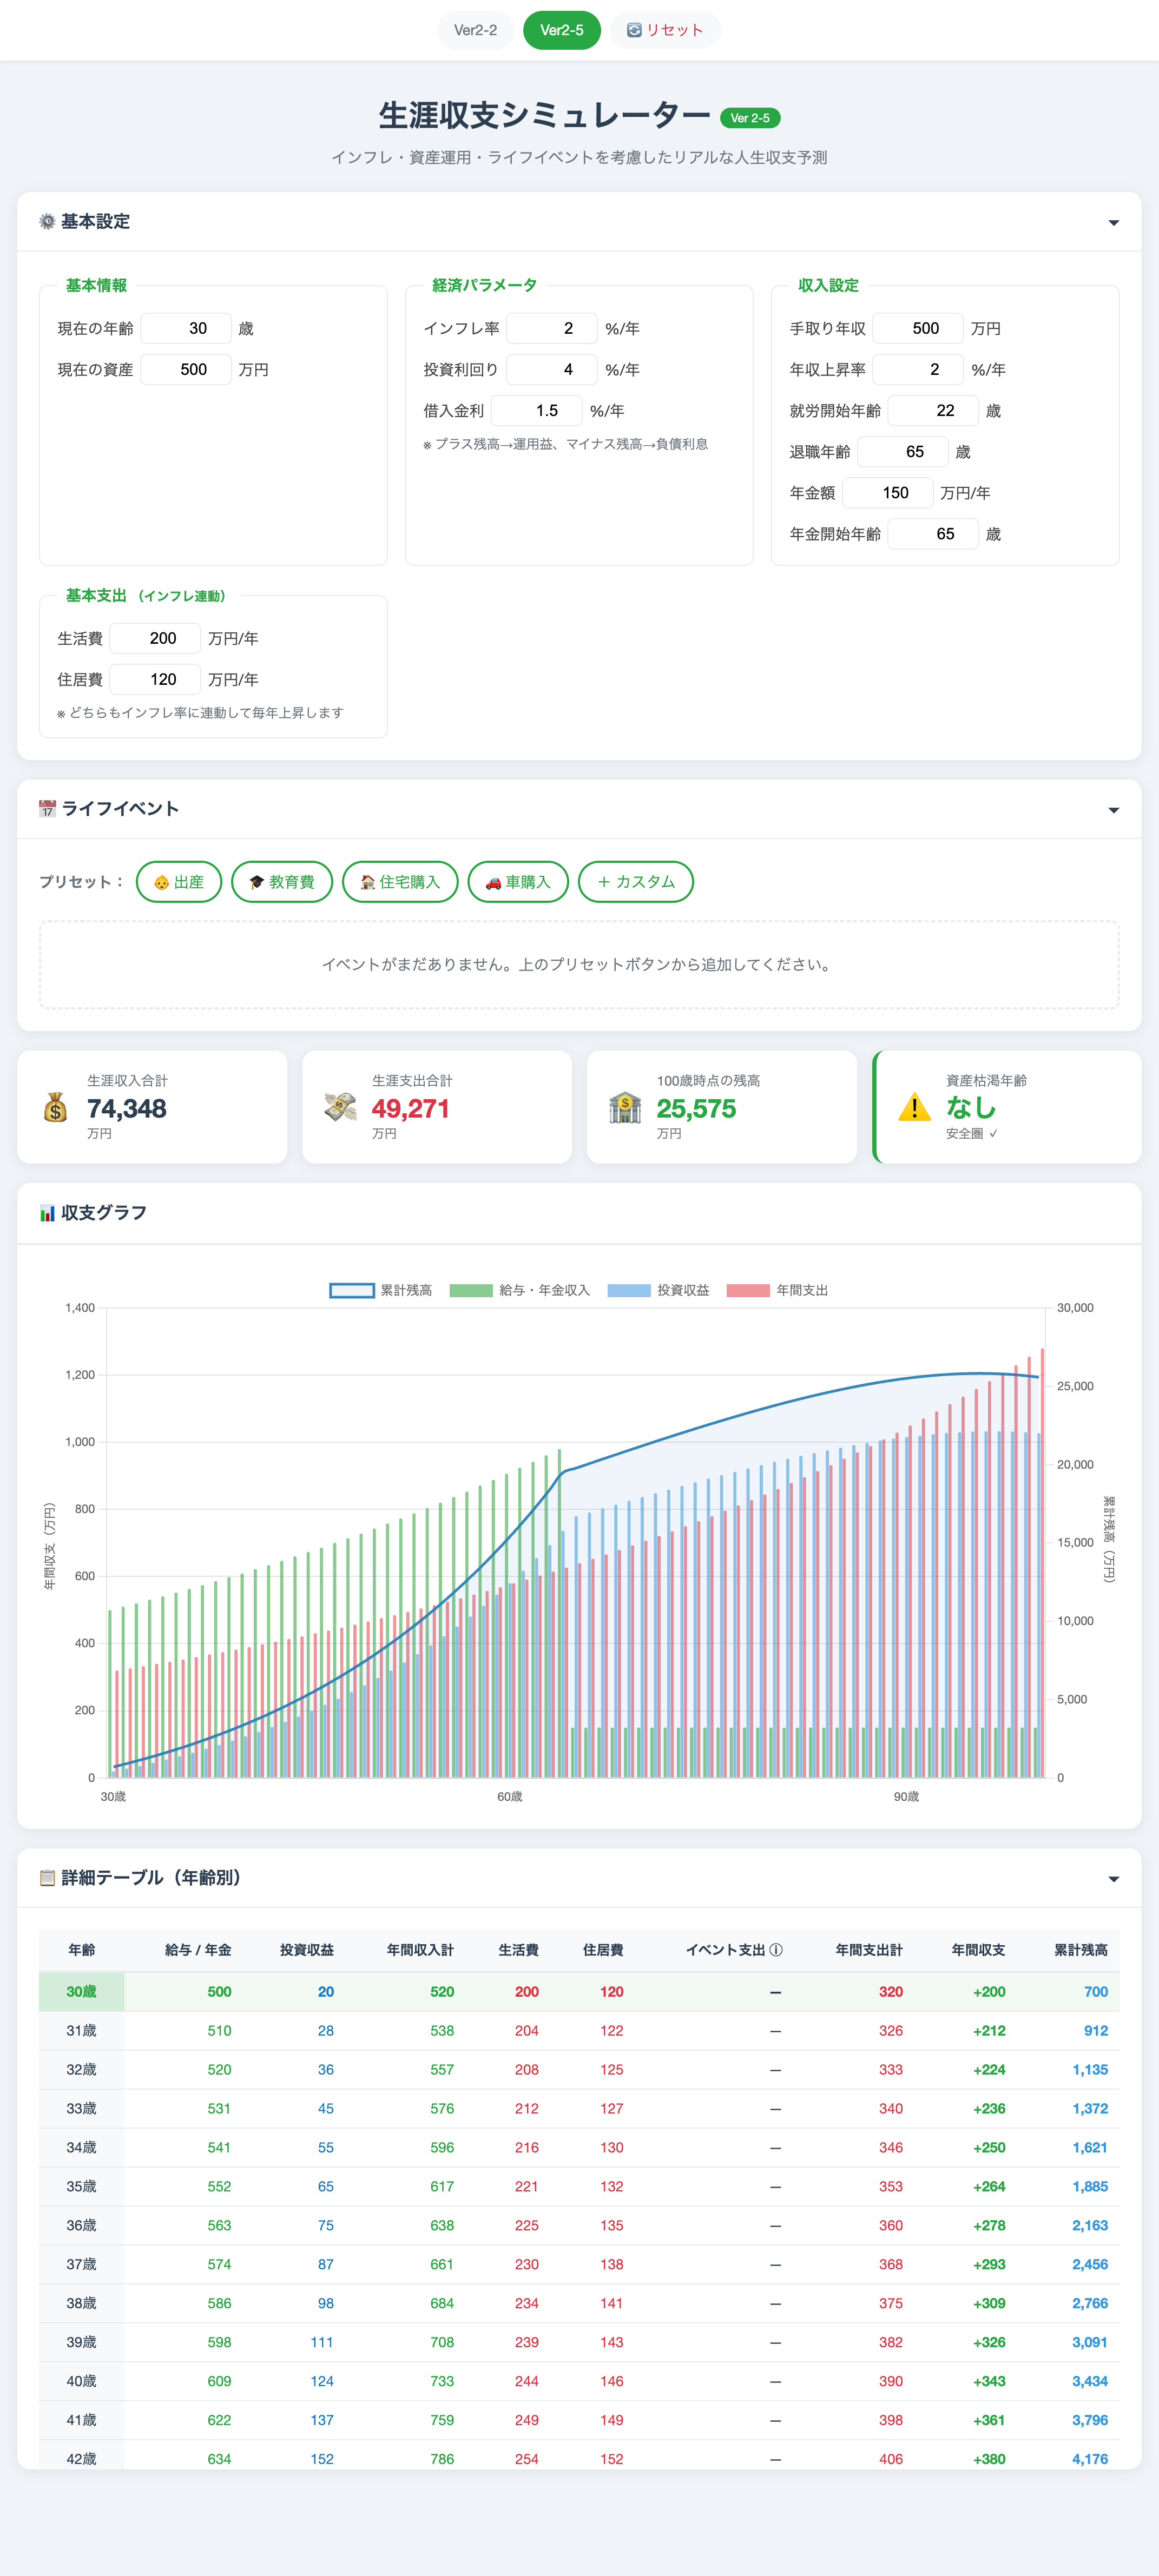
Task: Edit the 住居費 field
Action: click(x=155, y=679)
